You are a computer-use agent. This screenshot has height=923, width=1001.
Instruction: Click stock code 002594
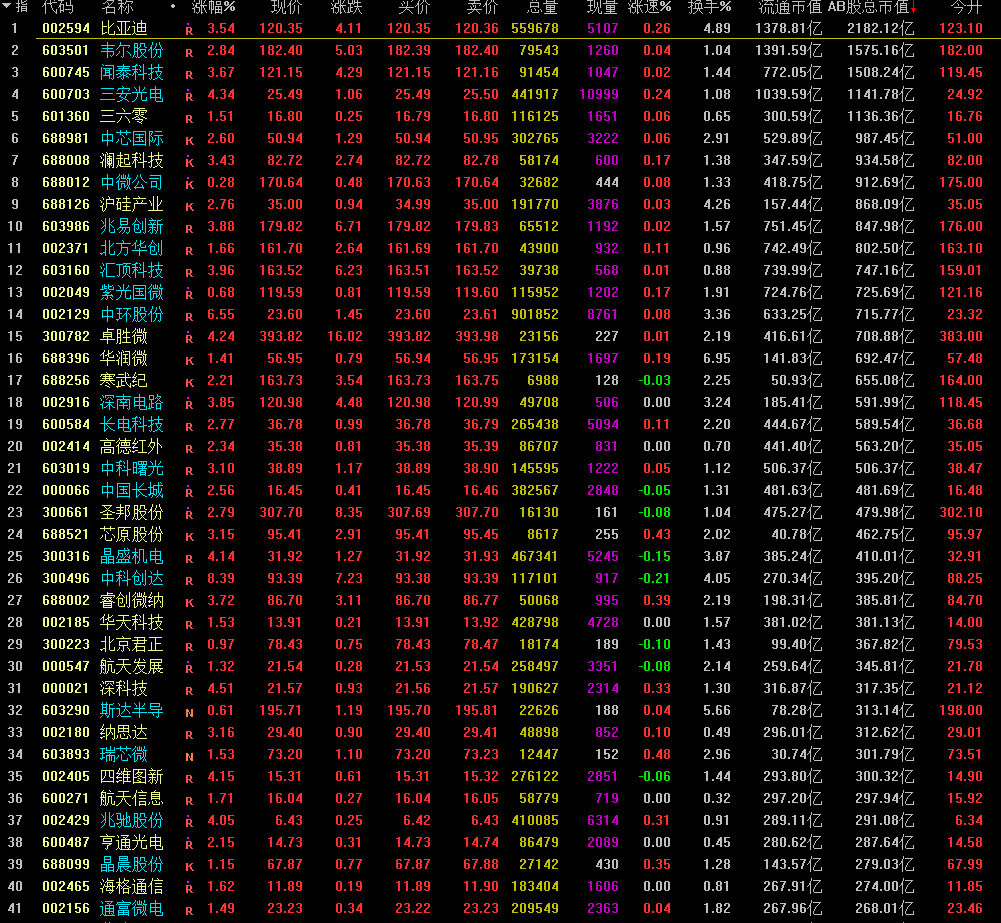(66, 28)
